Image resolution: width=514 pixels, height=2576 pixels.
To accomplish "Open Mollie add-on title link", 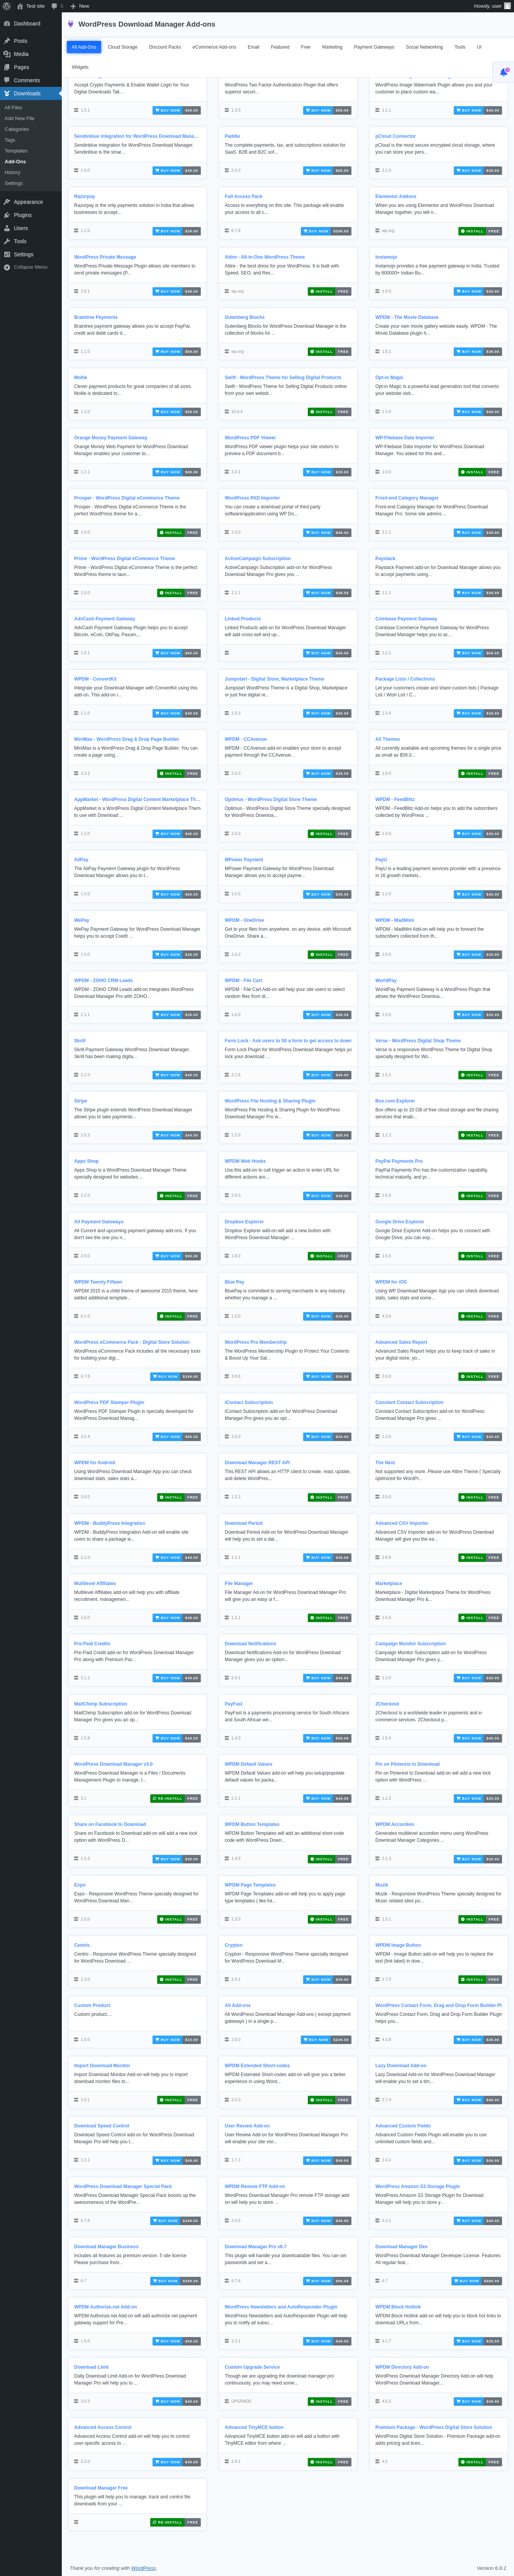I will click(x=80, y=377).
